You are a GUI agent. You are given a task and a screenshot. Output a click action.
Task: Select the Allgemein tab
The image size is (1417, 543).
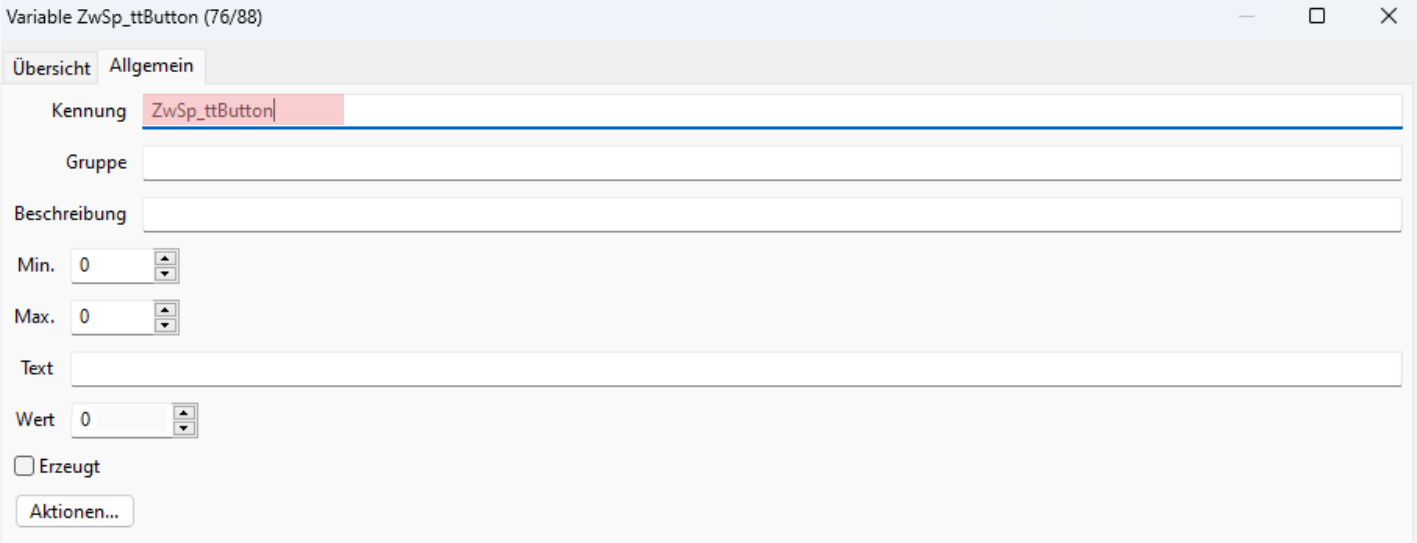pos(151,66)
